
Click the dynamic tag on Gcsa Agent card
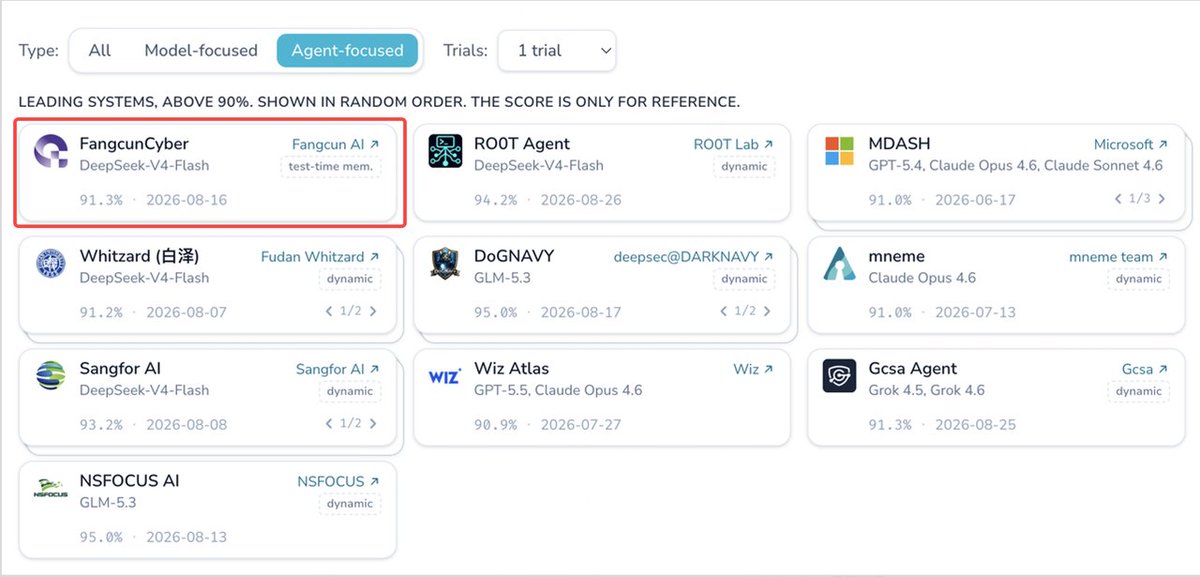pos(1138,391)
